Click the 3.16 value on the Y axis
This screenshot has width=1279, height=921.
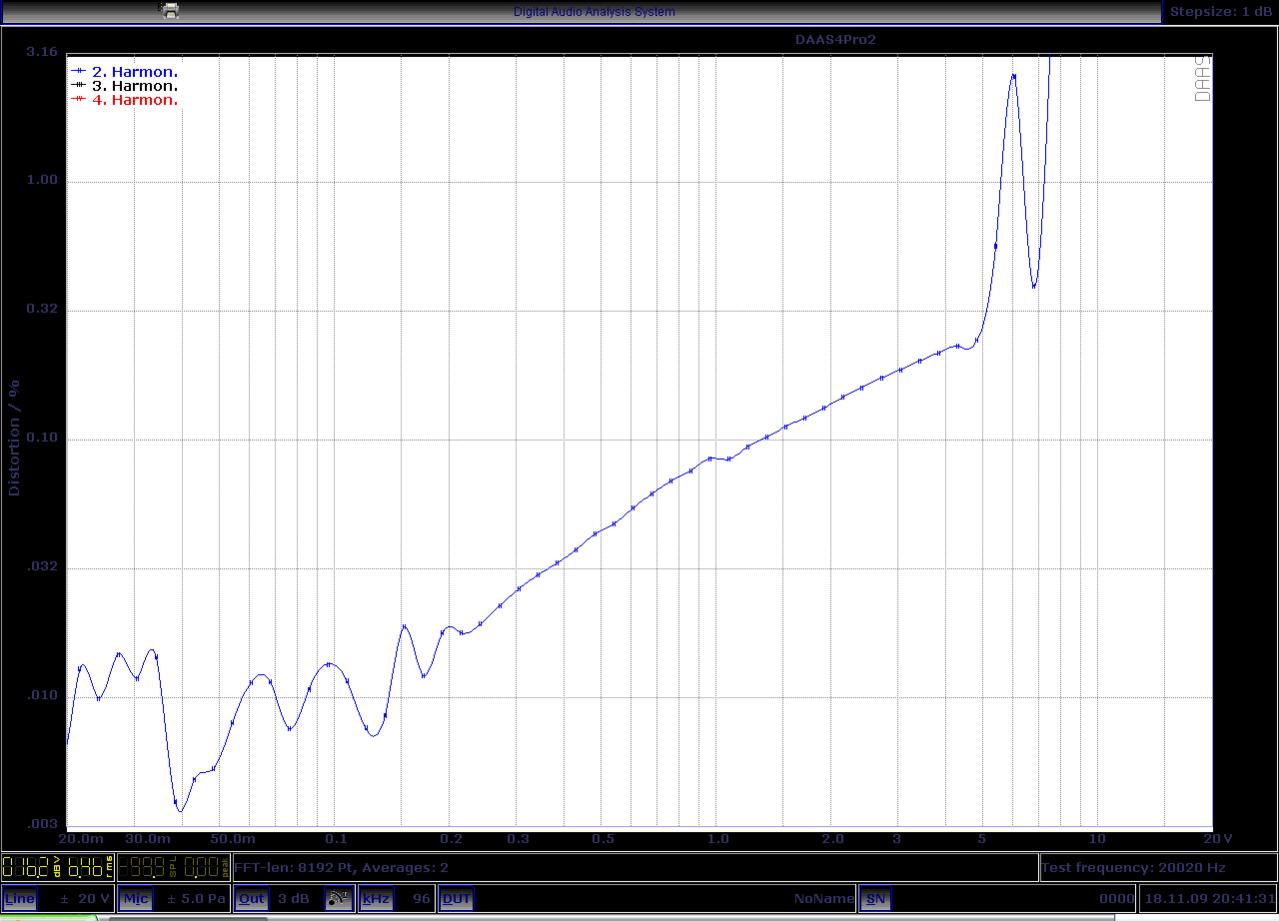tap(42, 52)
